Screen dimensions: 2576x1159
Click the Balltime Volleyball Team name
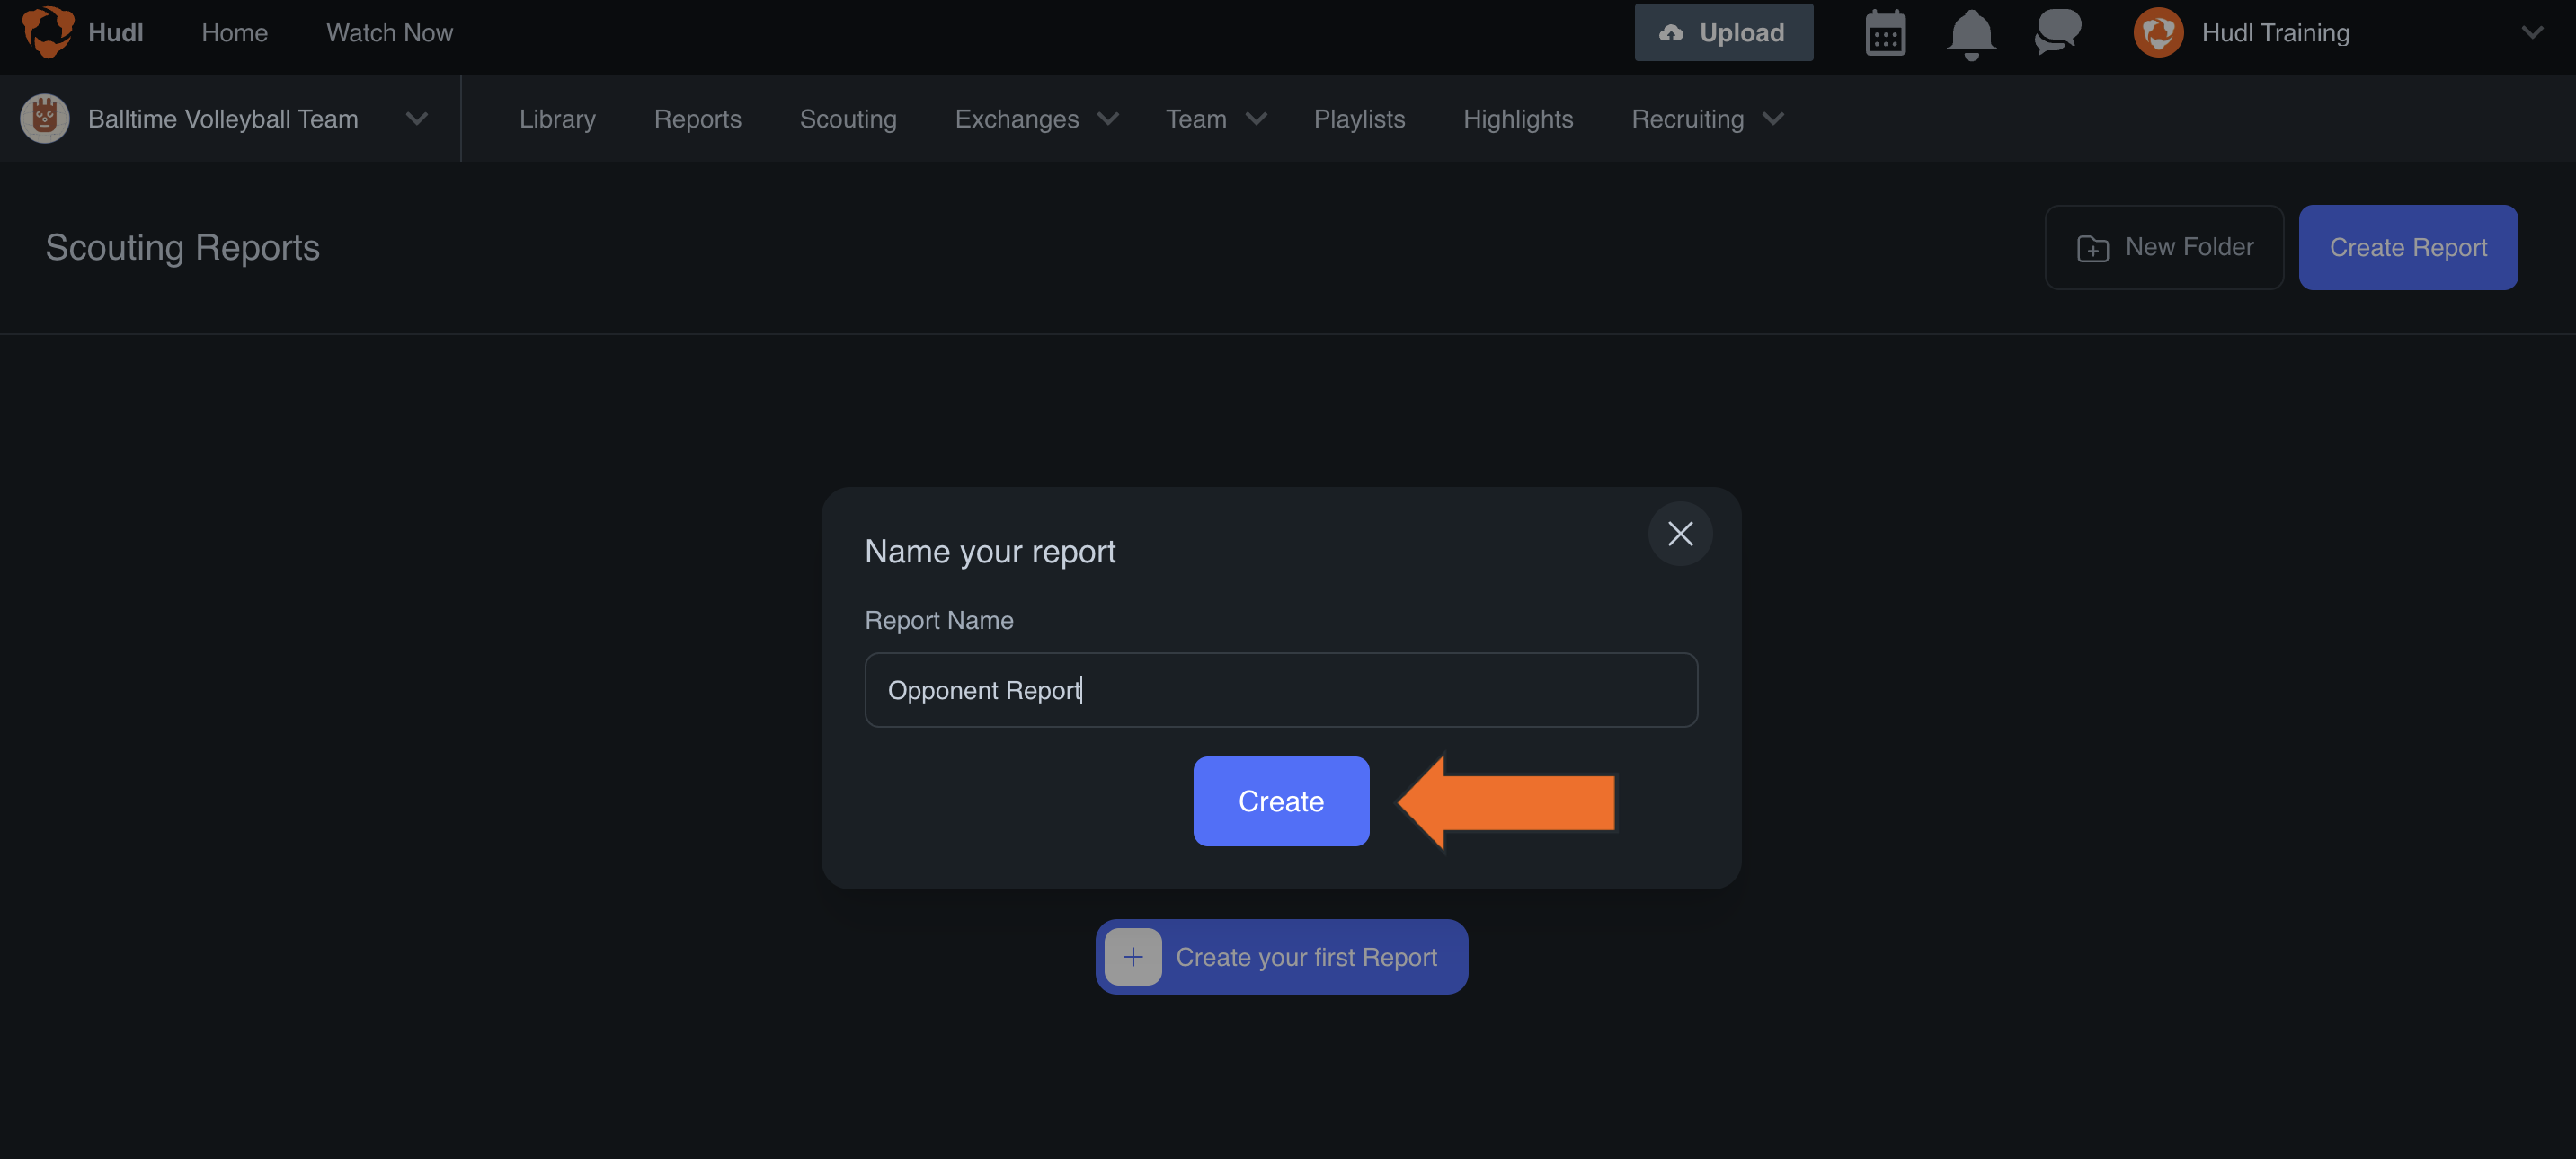point(223,119)
